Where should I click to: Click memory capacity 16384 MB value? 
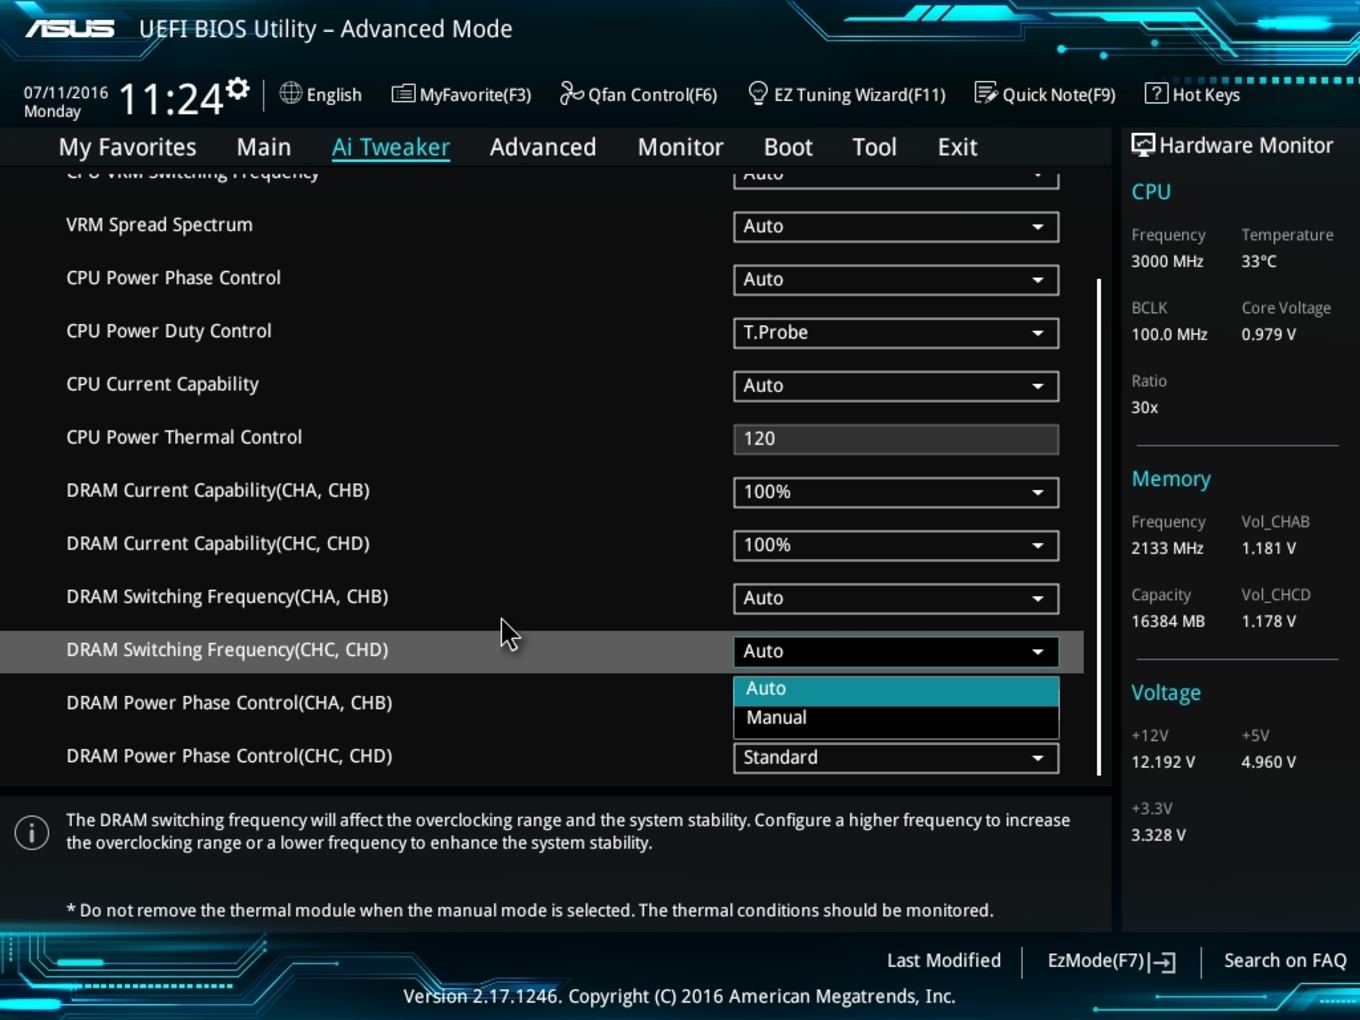(x=1168, y=621)
